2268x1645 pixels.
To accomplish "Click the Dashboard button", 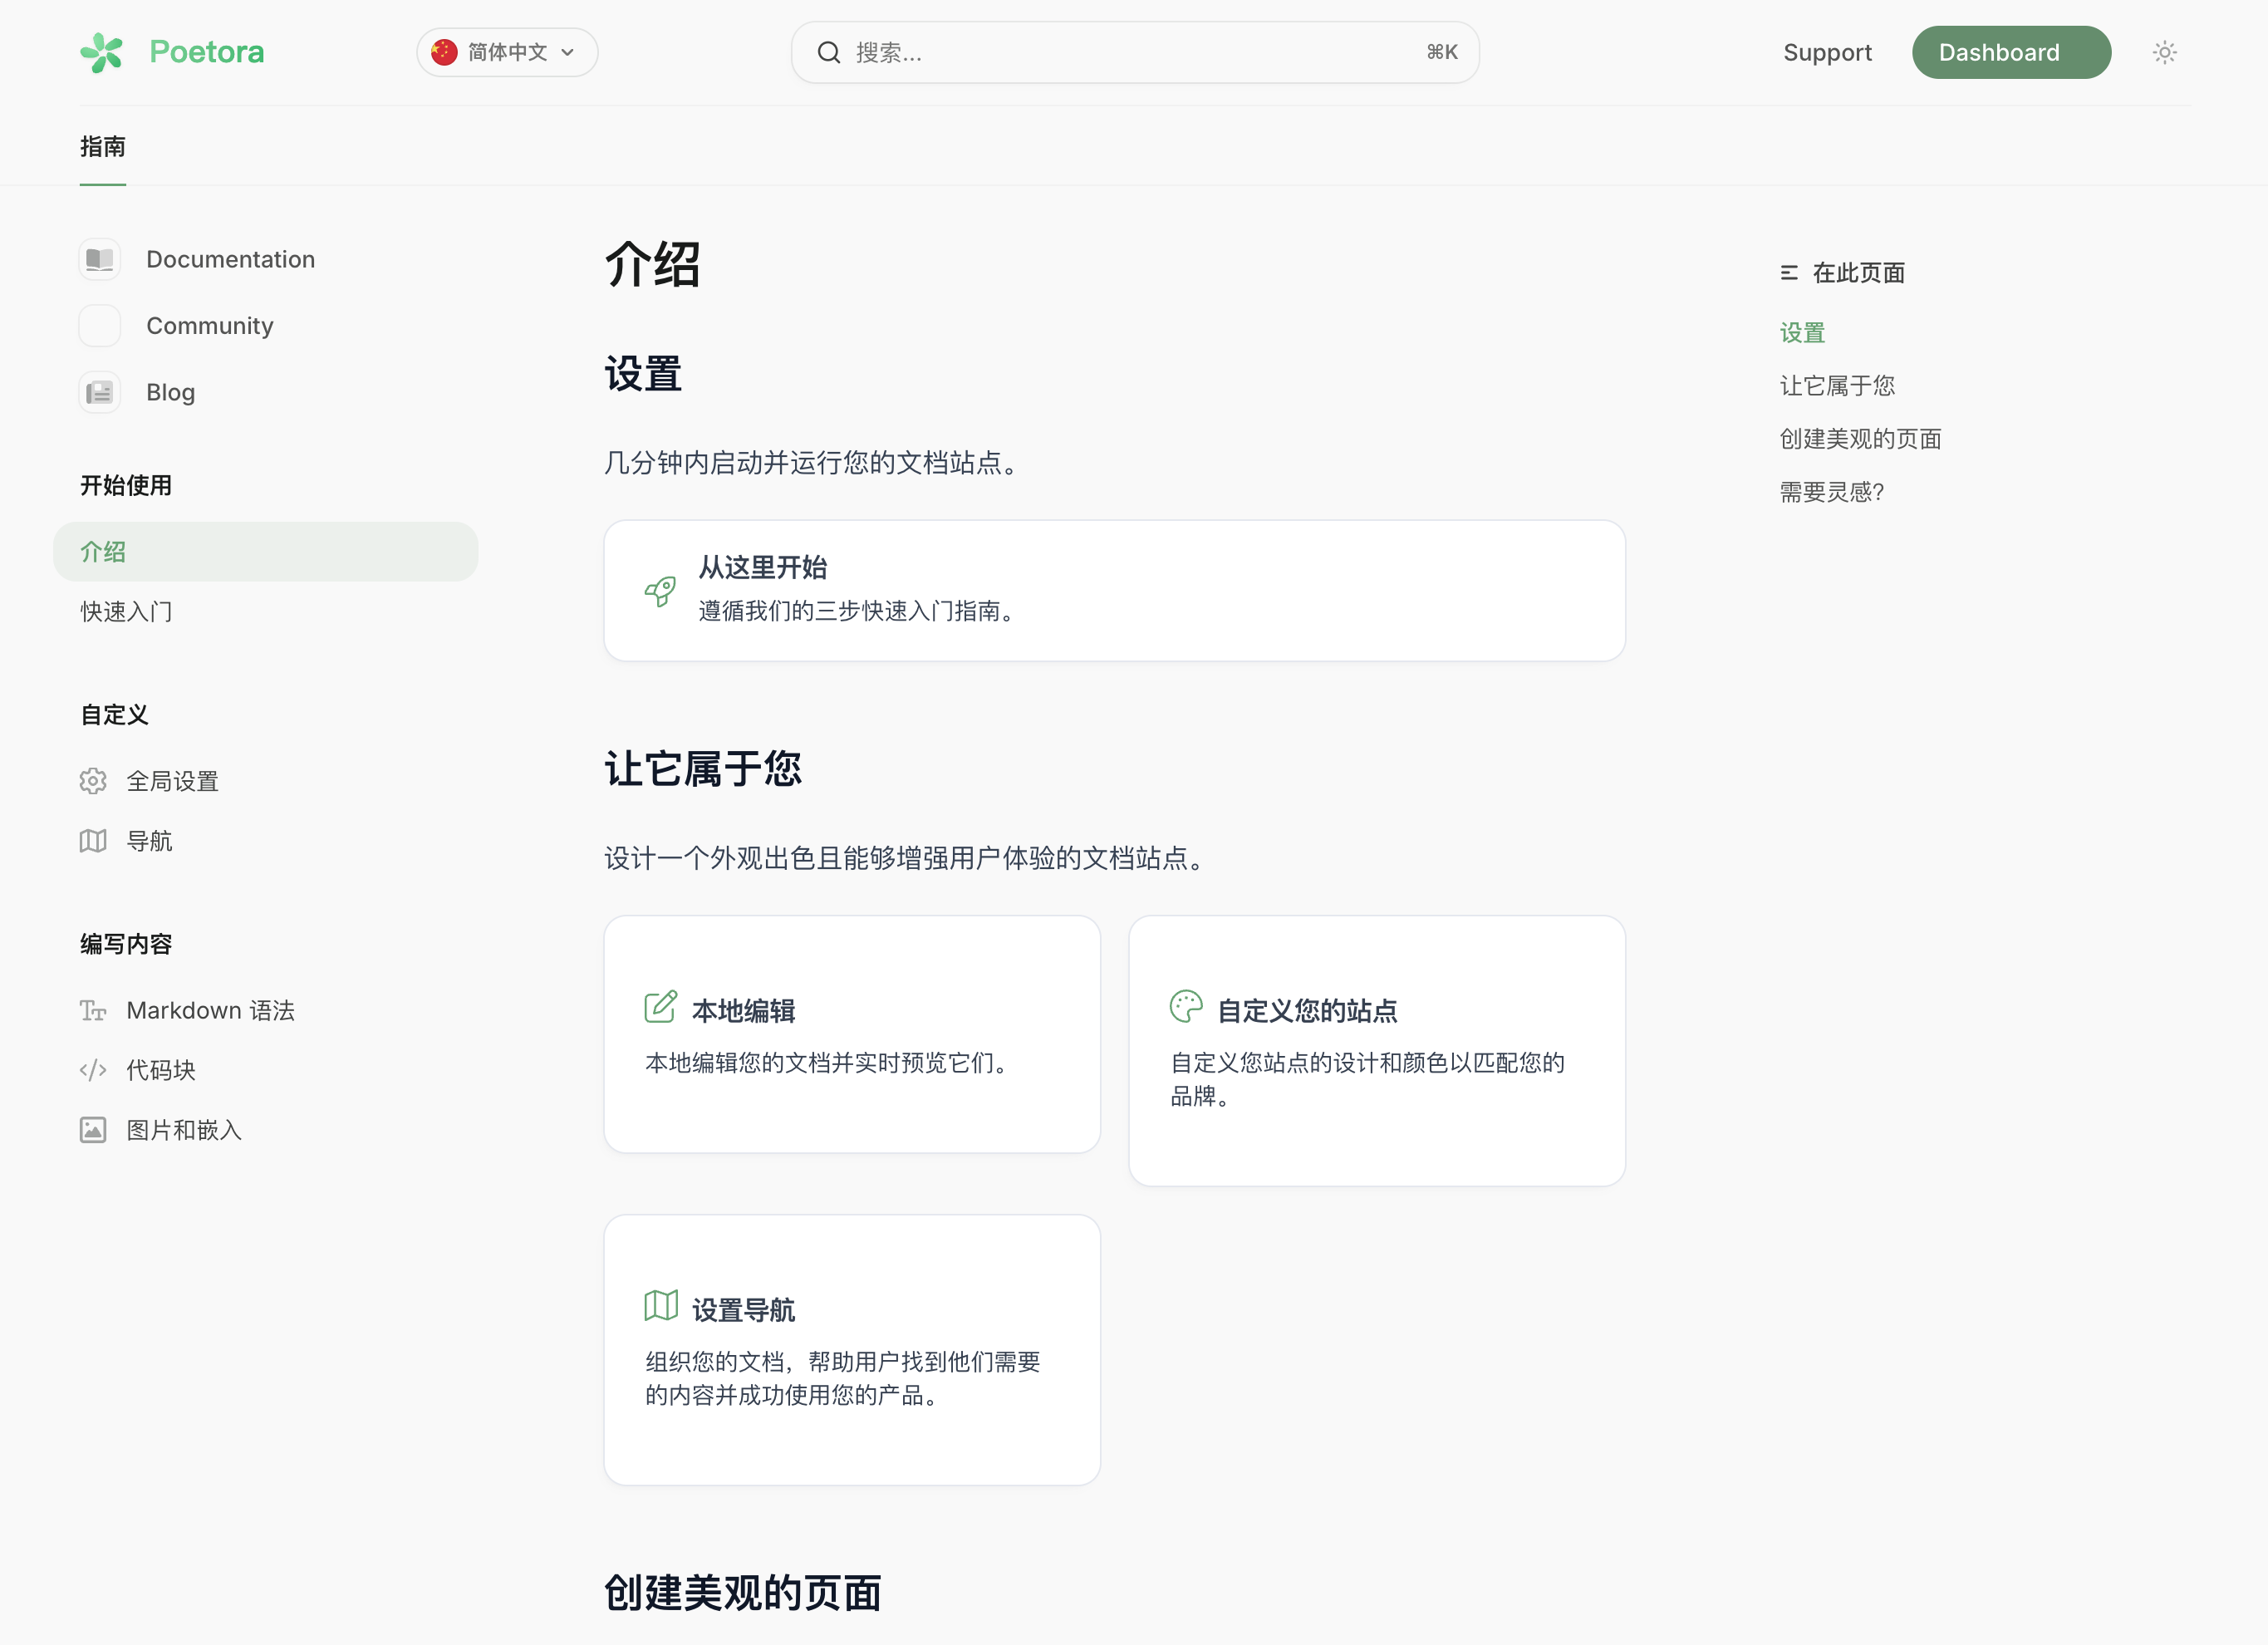I will (x=2010, y=52).
